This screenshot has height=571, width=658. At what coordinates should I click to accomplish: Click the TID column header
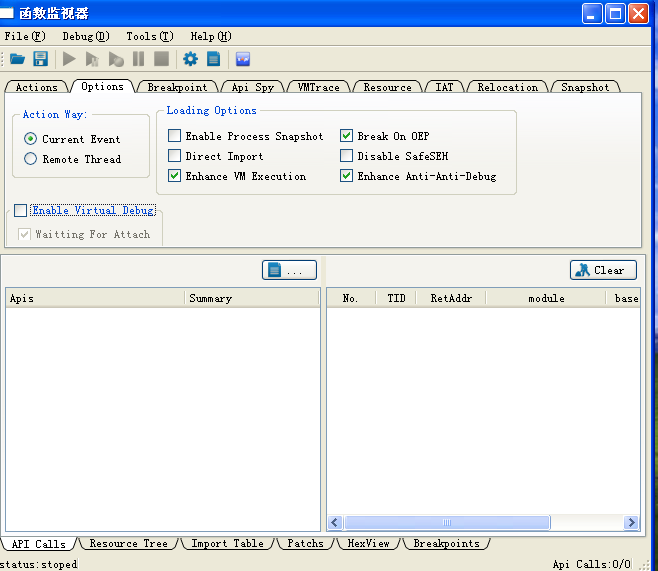pos(396,298)
